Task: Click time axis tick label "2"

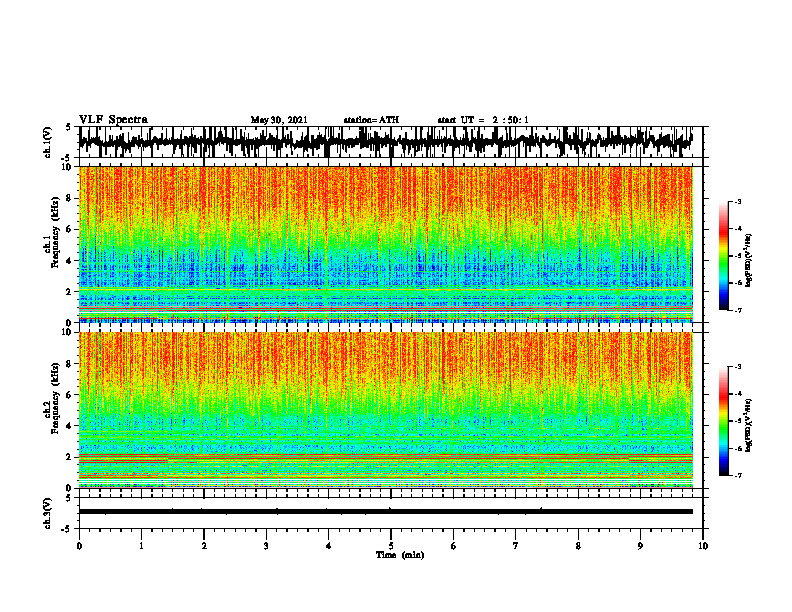Action: coord(204,546)
